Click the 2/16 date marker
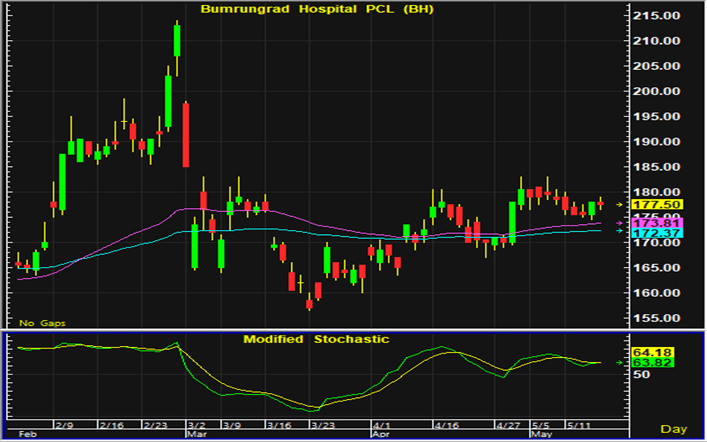Screen dimensions: 707x442 pyautogui.click(x=110, y=426)
